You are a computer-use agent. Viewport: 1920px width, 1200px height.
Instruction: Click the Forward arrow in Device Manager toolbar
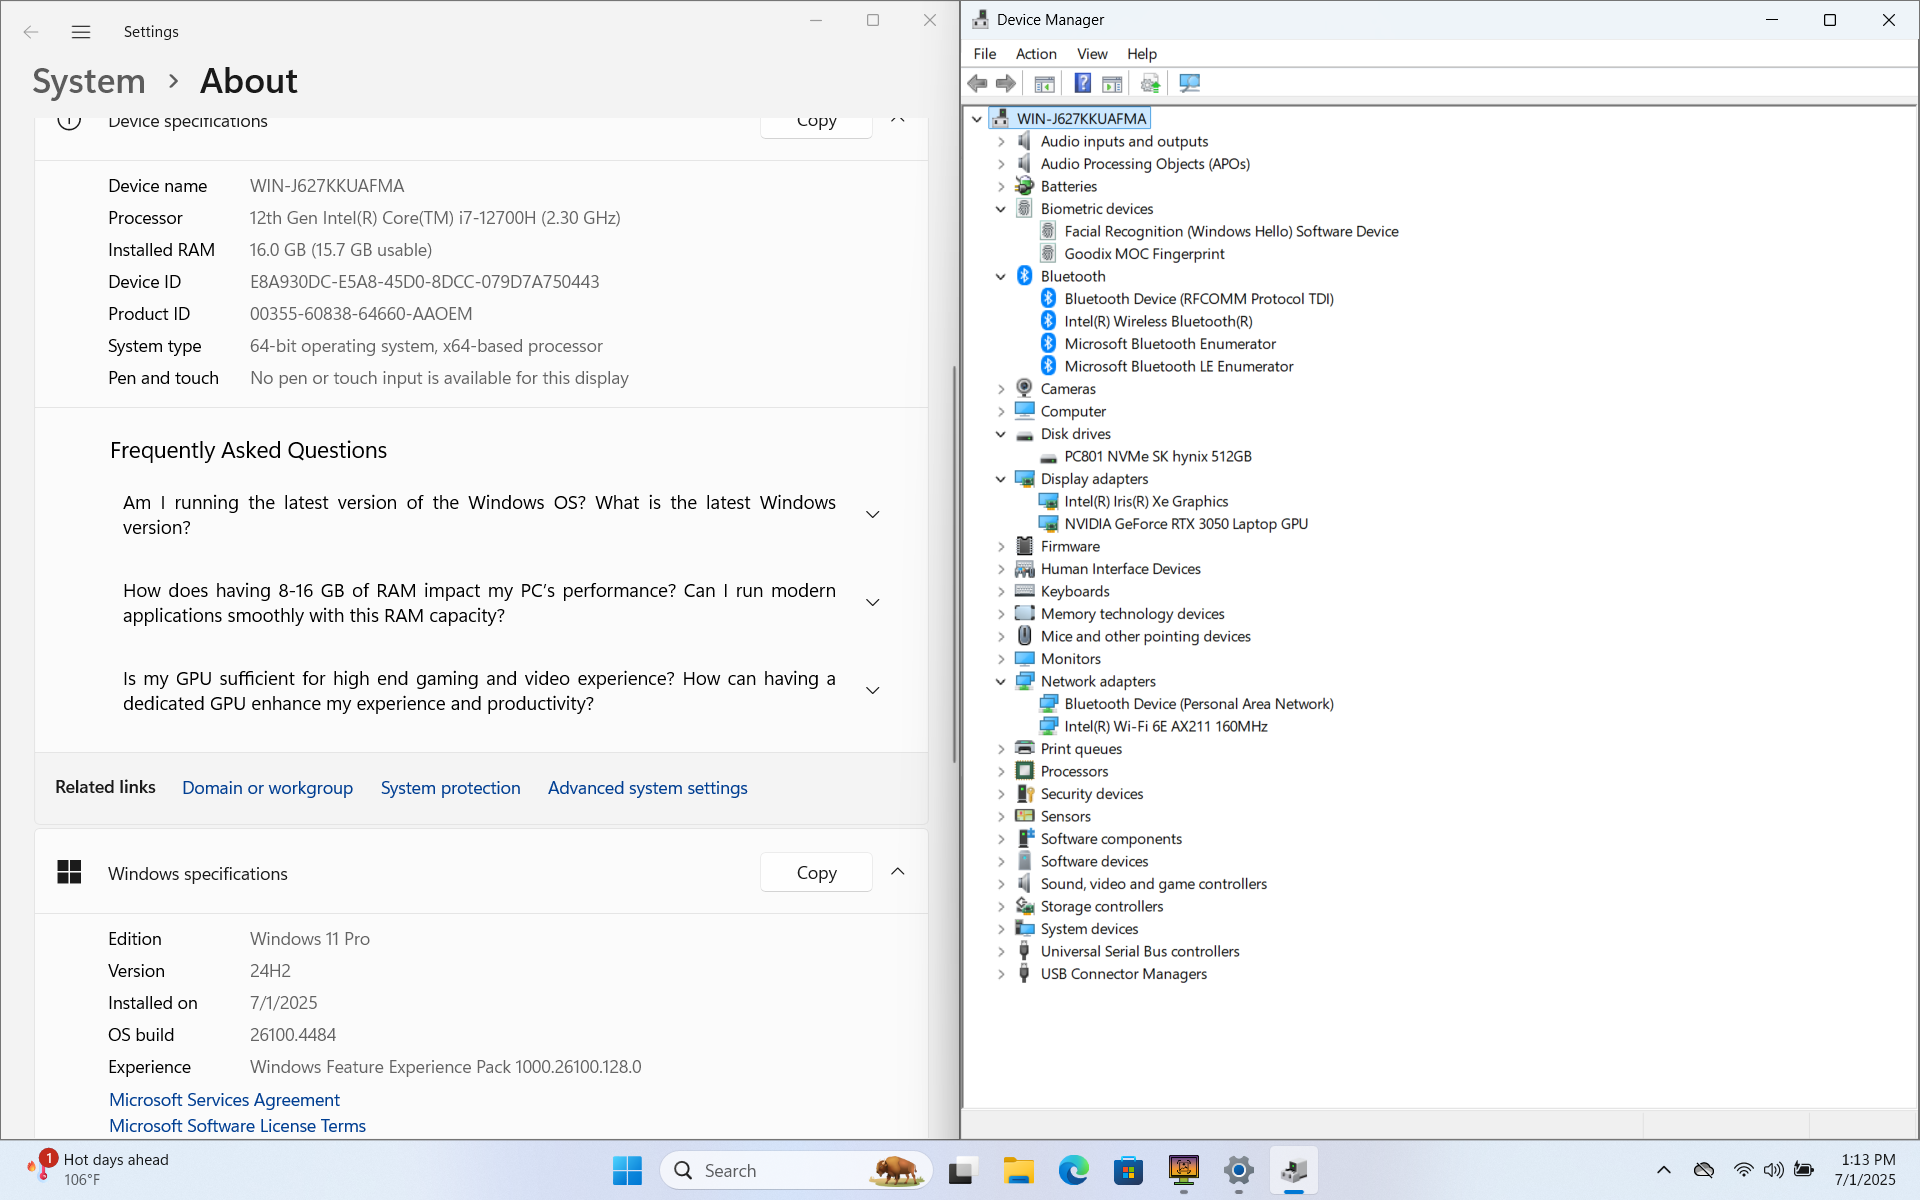coord(1006,83)
